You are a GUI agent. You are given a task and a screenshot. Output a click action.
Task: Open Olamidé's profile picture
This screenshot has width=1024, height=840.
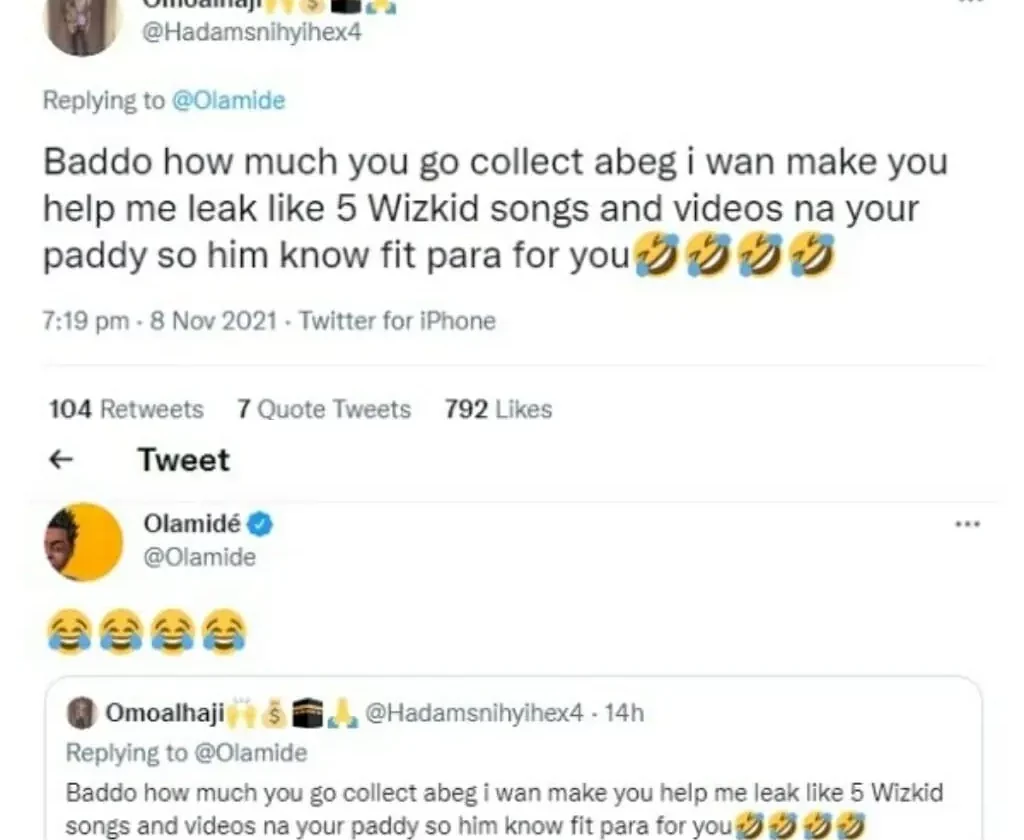(x=83, y=541)
